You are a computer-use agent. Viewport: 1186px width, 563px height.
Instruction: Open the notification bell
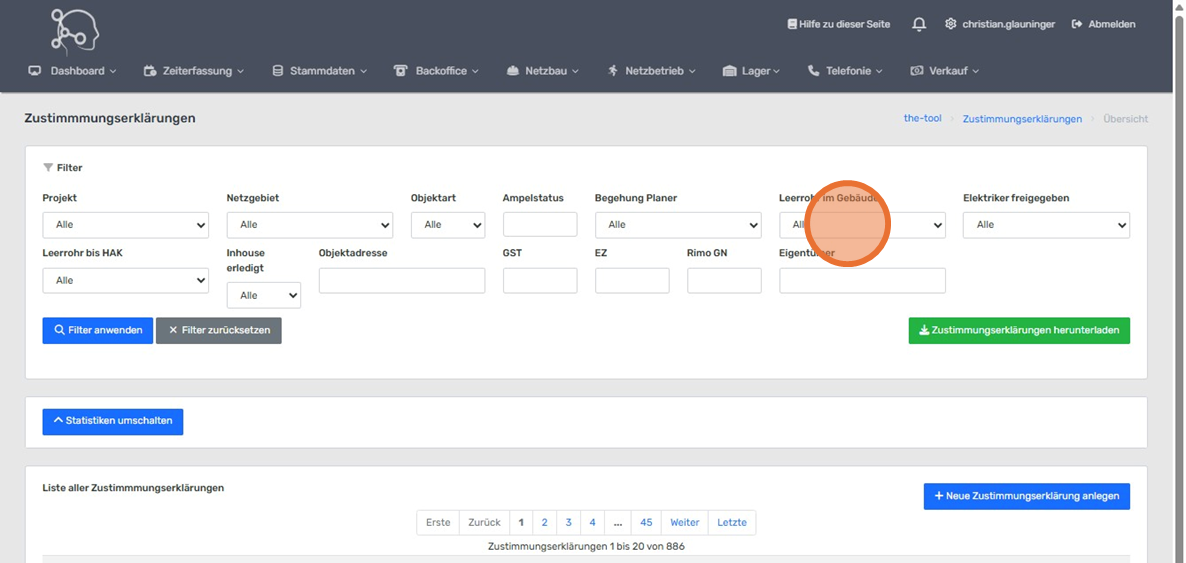pyautogui.click(x=918, y=24)
